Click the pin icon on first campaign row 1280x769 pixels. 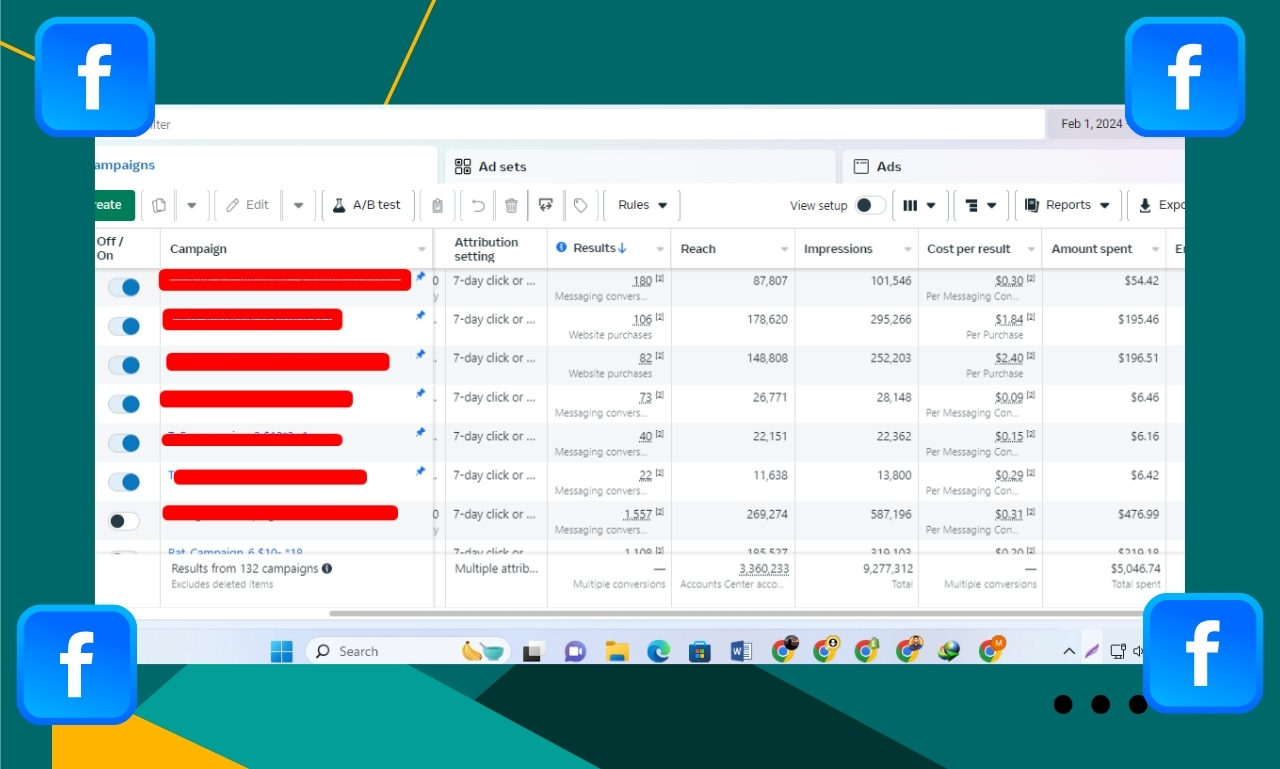[420, 277]
